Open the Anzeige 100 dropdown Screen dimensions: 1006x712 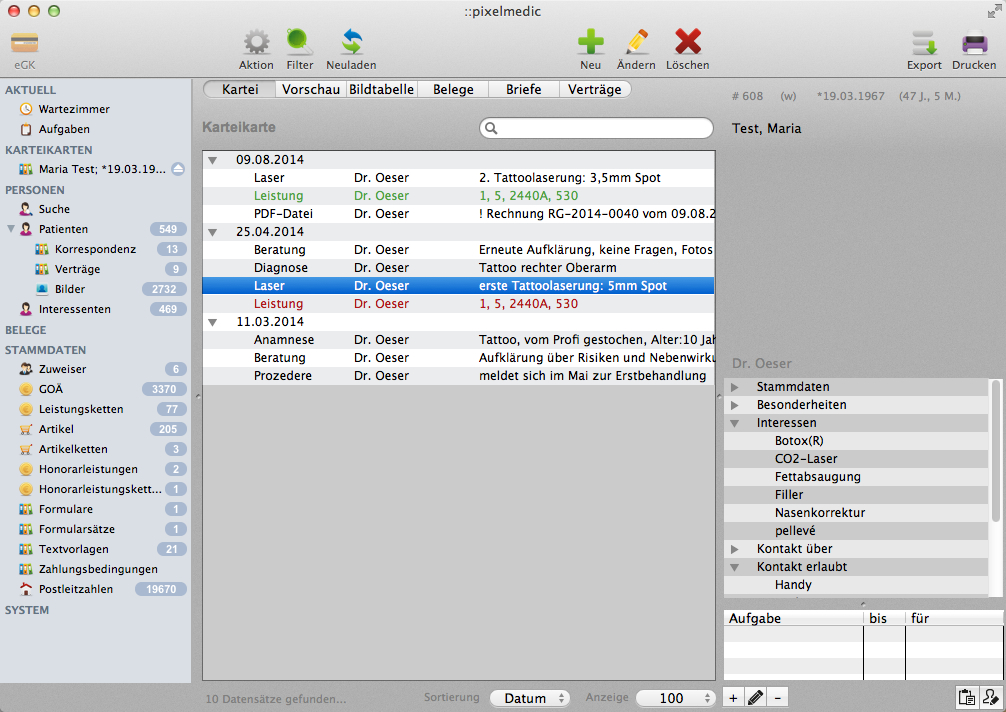point(676,698)
